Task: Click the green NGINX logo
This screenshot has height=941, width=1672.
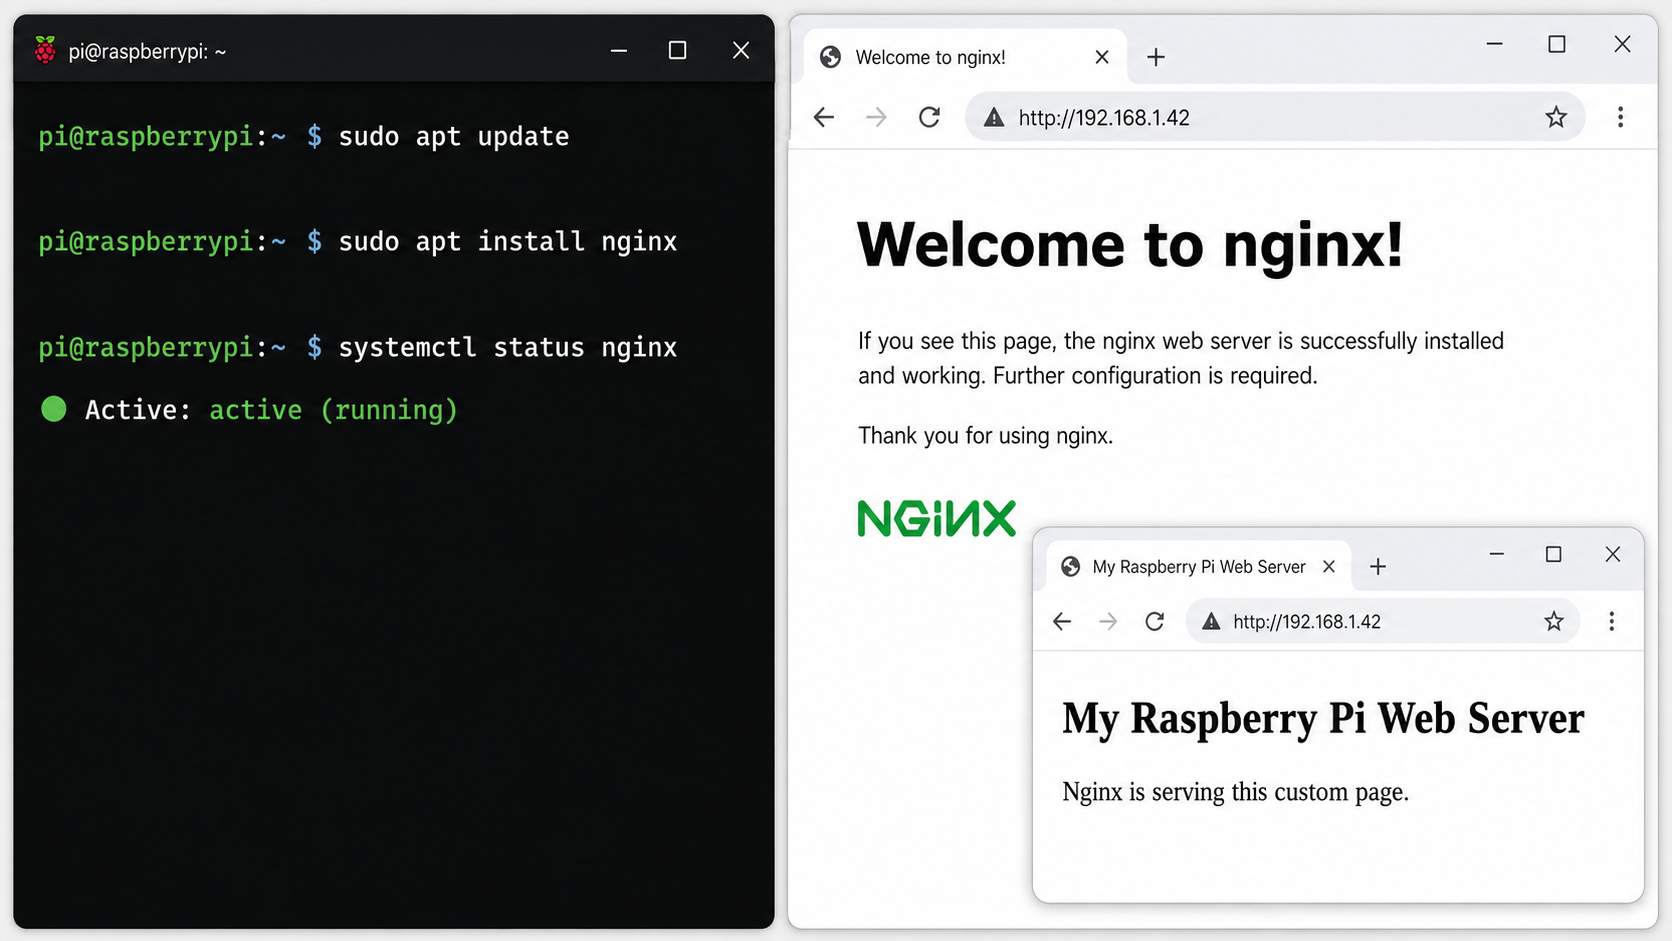Action: click(x=937, y=518)
